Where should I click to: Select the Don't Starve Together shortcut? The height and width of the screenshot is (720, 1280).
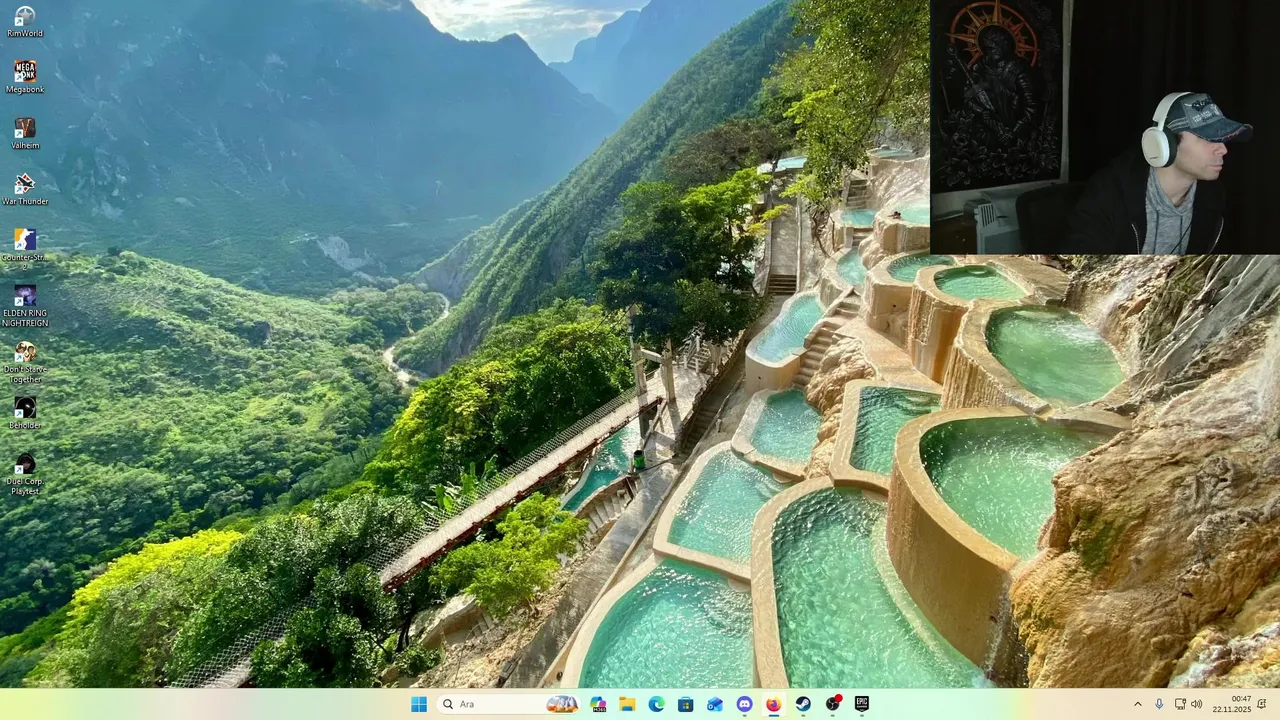point(25,362)
